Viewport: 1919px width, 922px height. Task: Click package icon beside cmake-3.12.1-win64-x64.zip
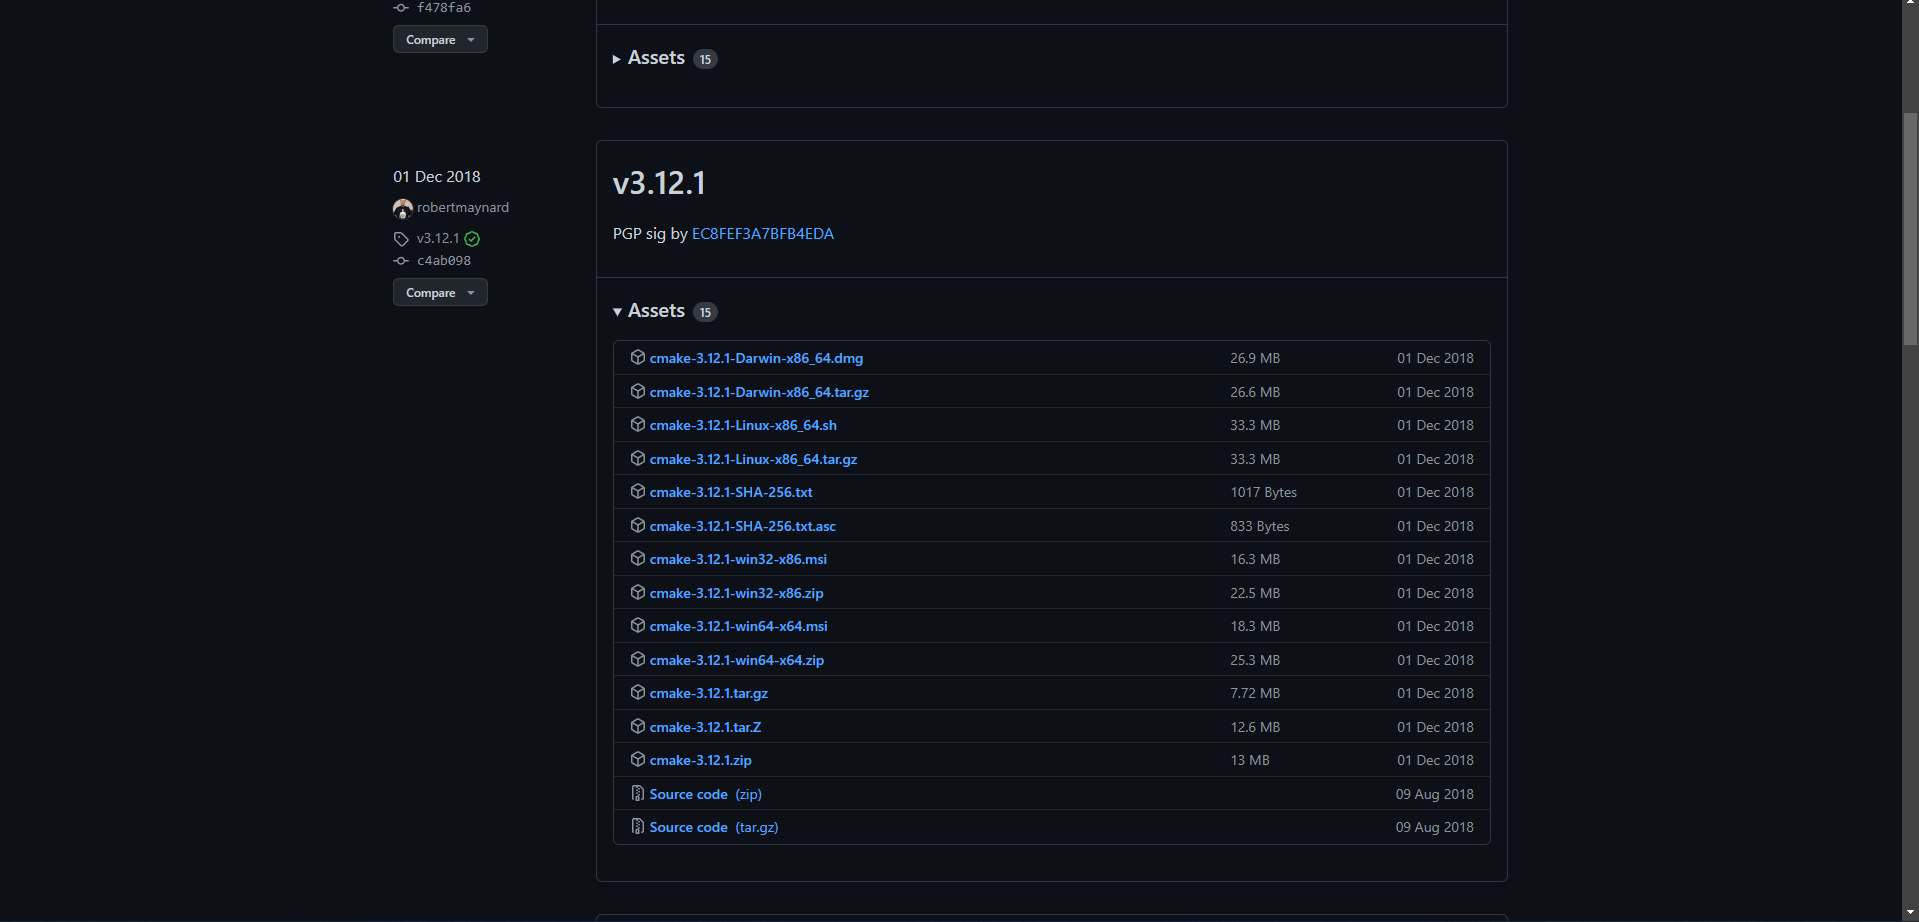coord(637,659)
